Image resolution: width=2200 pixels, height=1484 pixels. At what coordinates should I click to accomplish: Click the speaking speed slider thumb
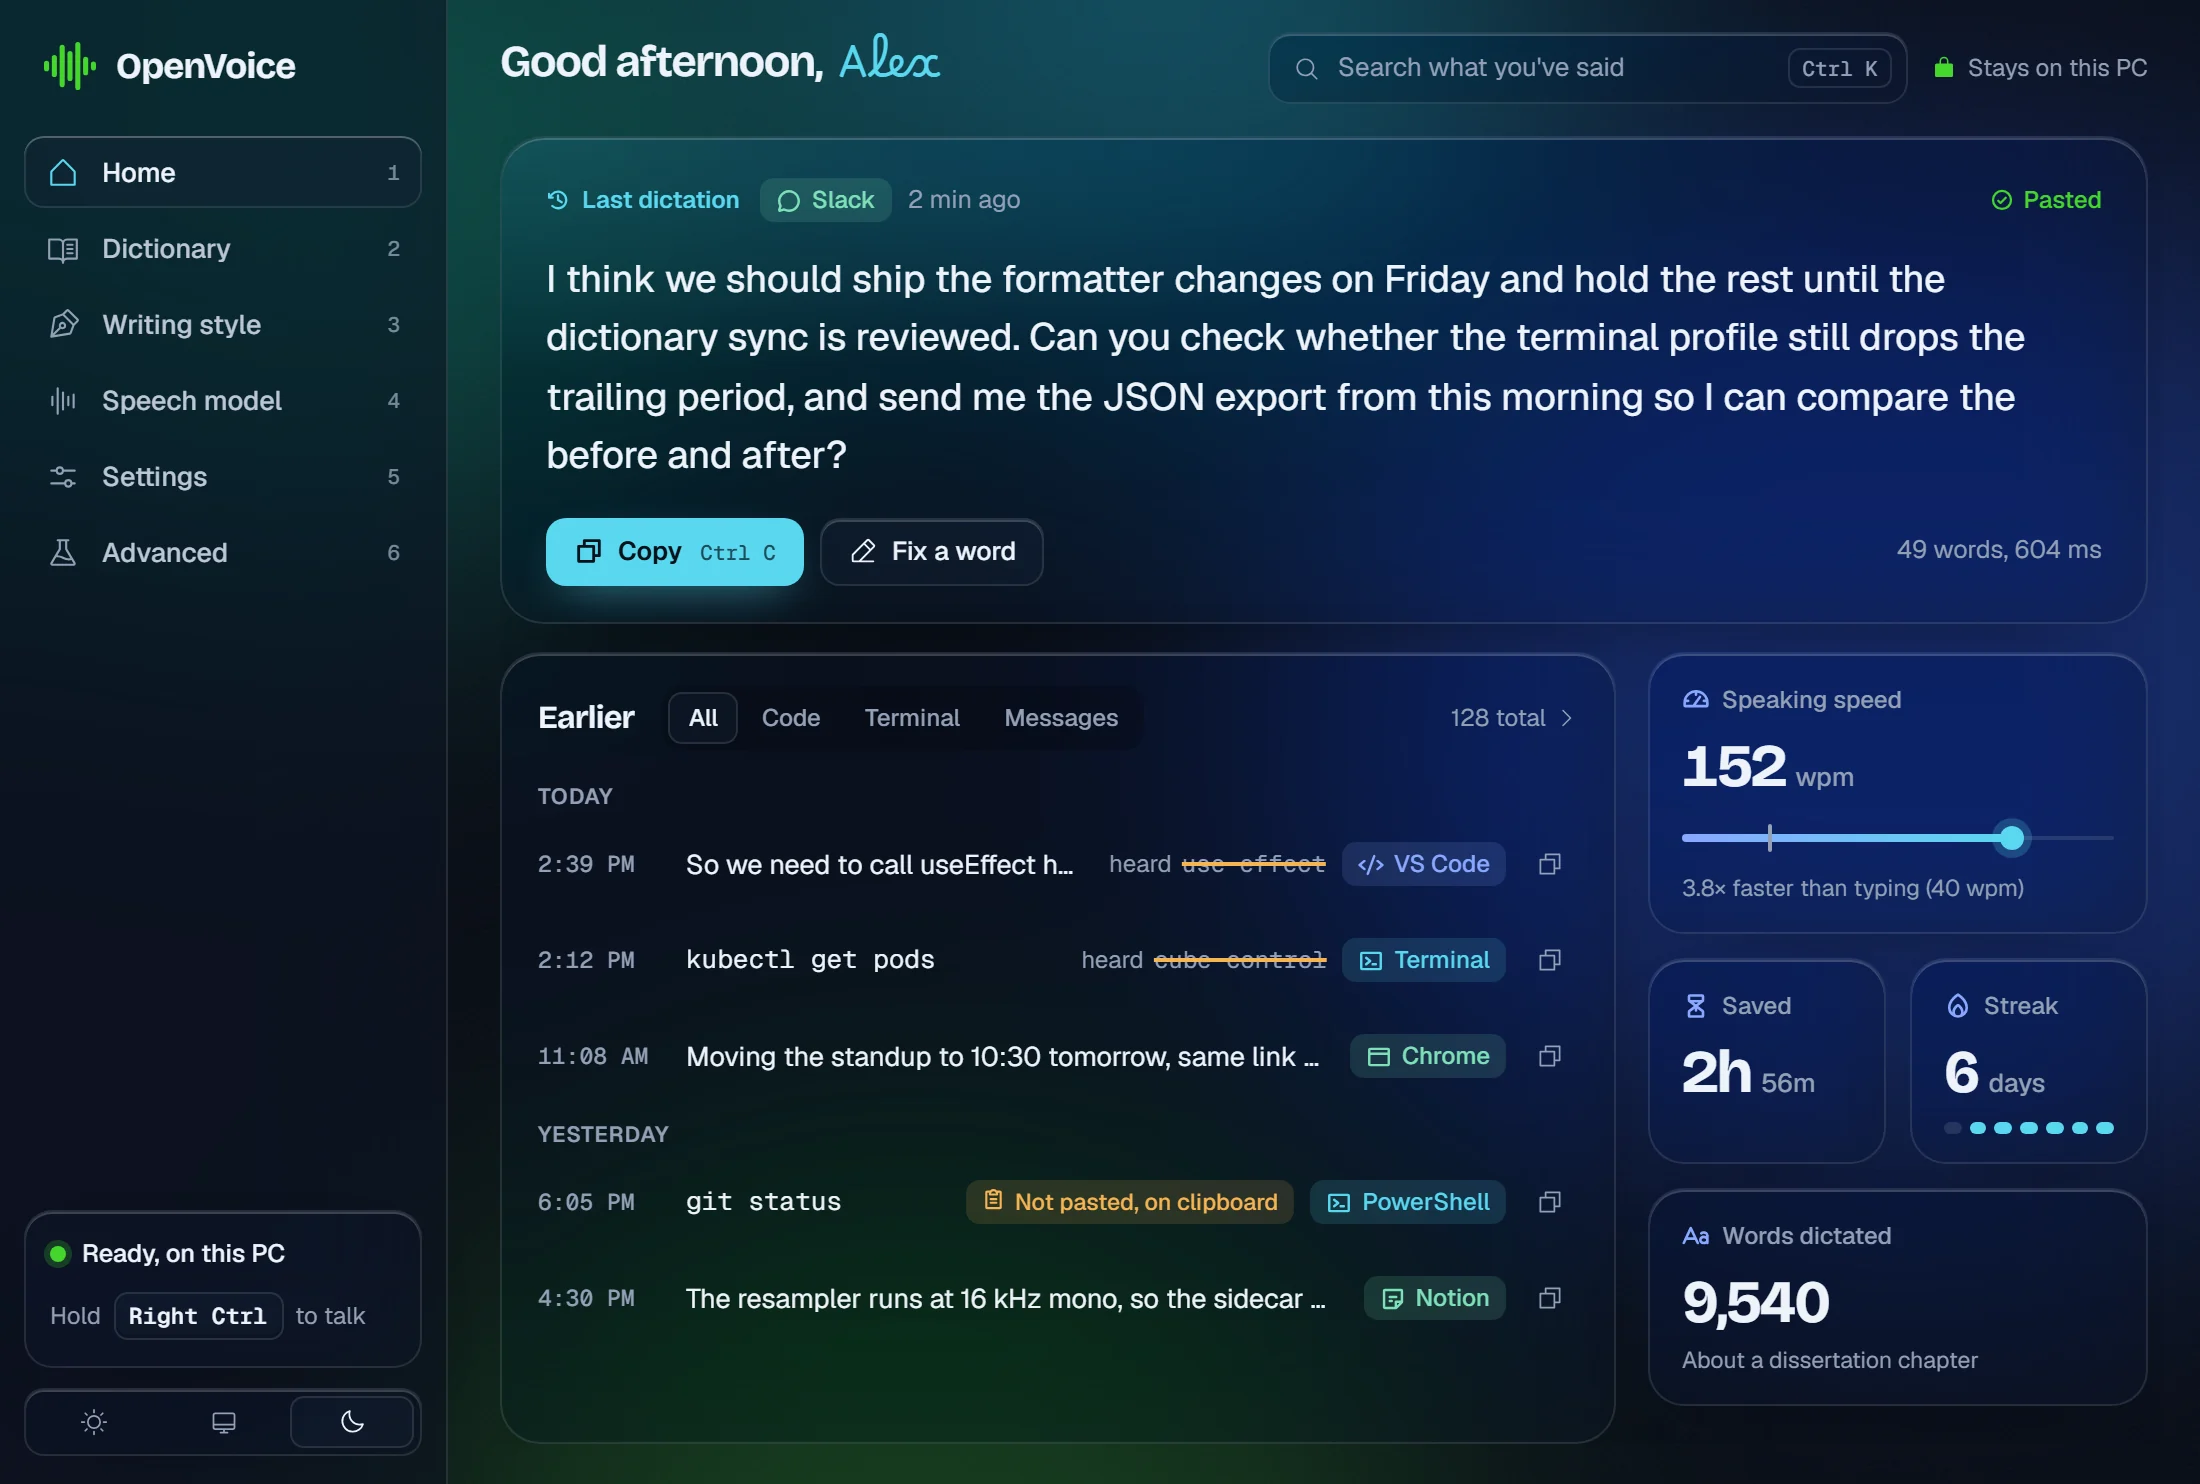click(x=2012, y=838)
